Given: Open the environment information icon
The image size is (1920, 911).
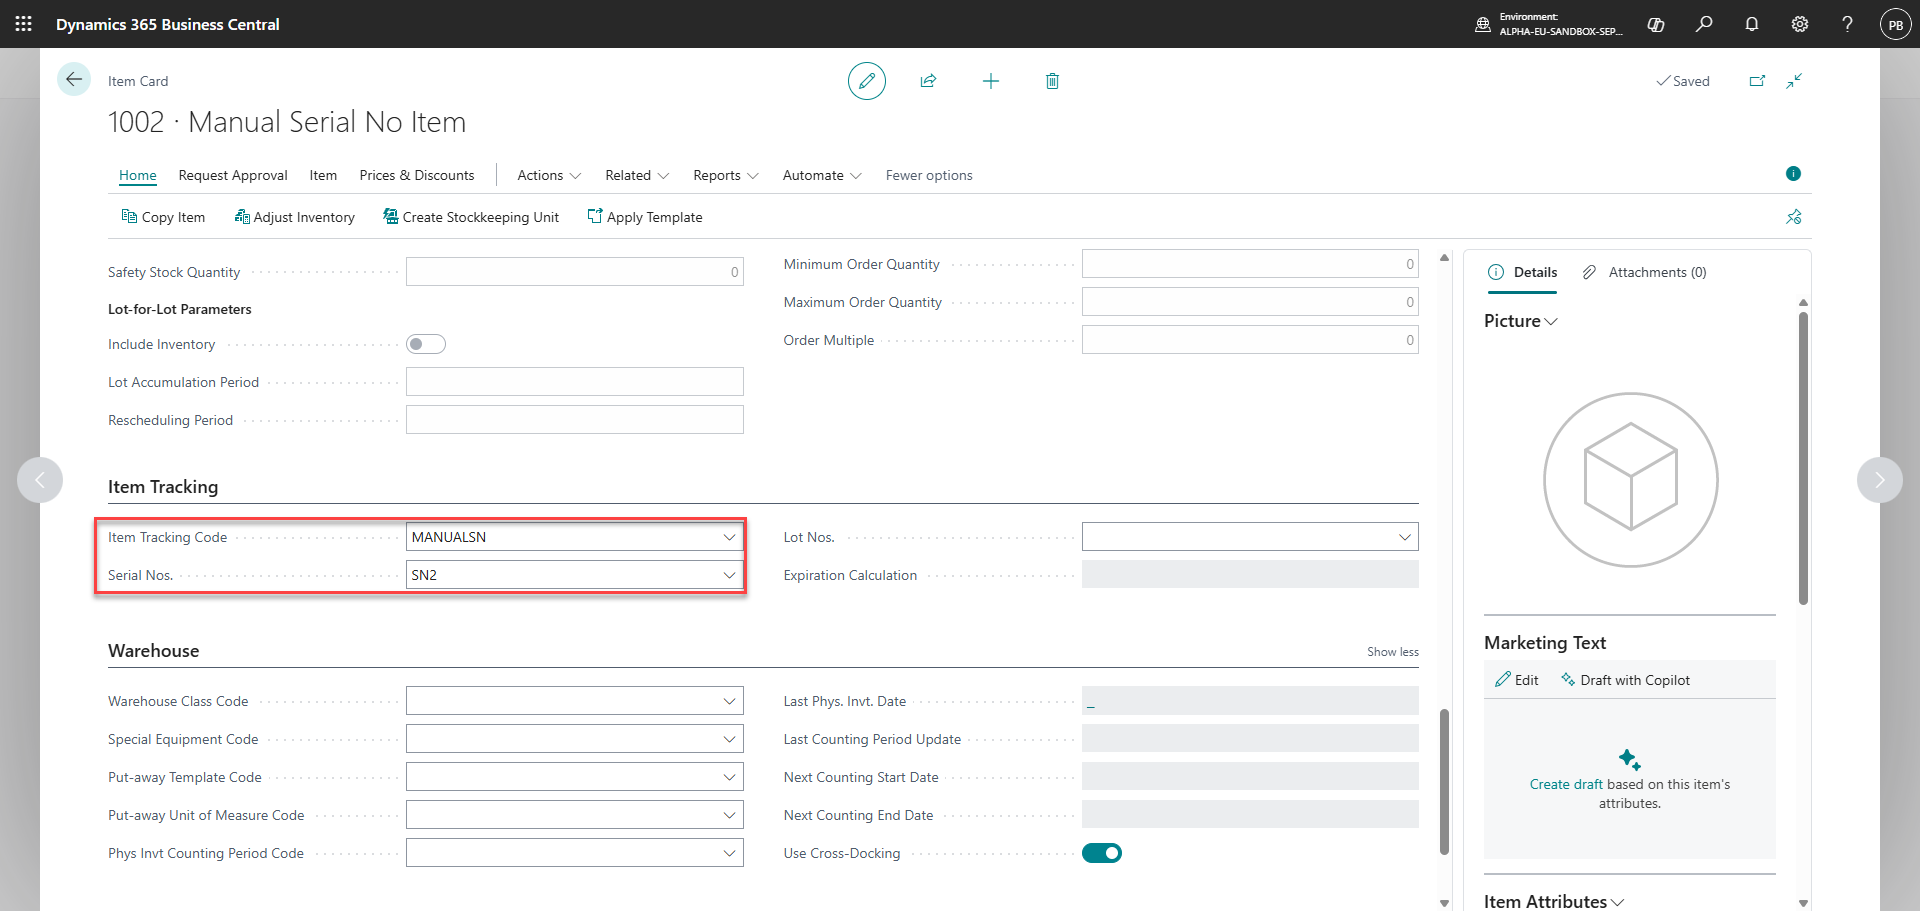Looking at the screenshot, I should coord(1483,24).
